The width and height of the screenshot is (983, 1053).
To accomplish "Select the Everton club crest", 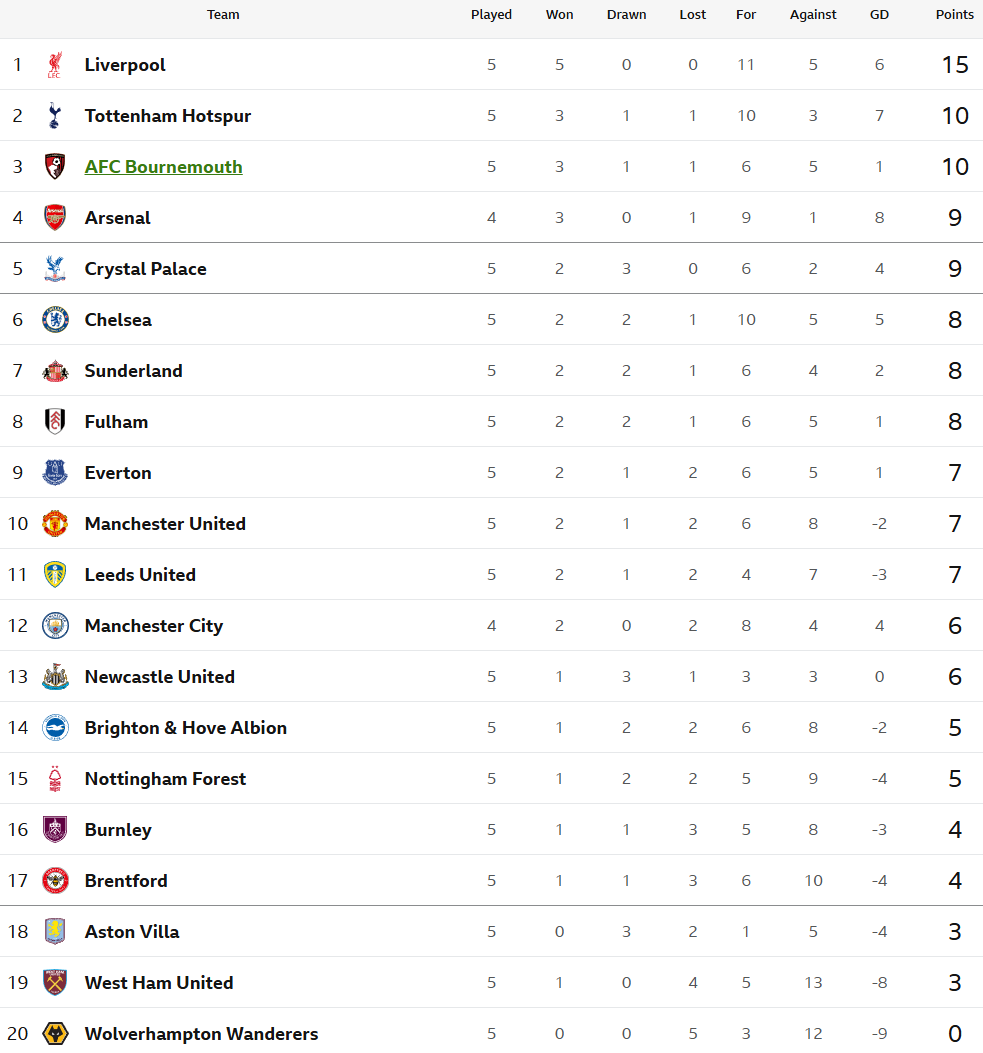I will pyautogui.click(x=55, y=473).
